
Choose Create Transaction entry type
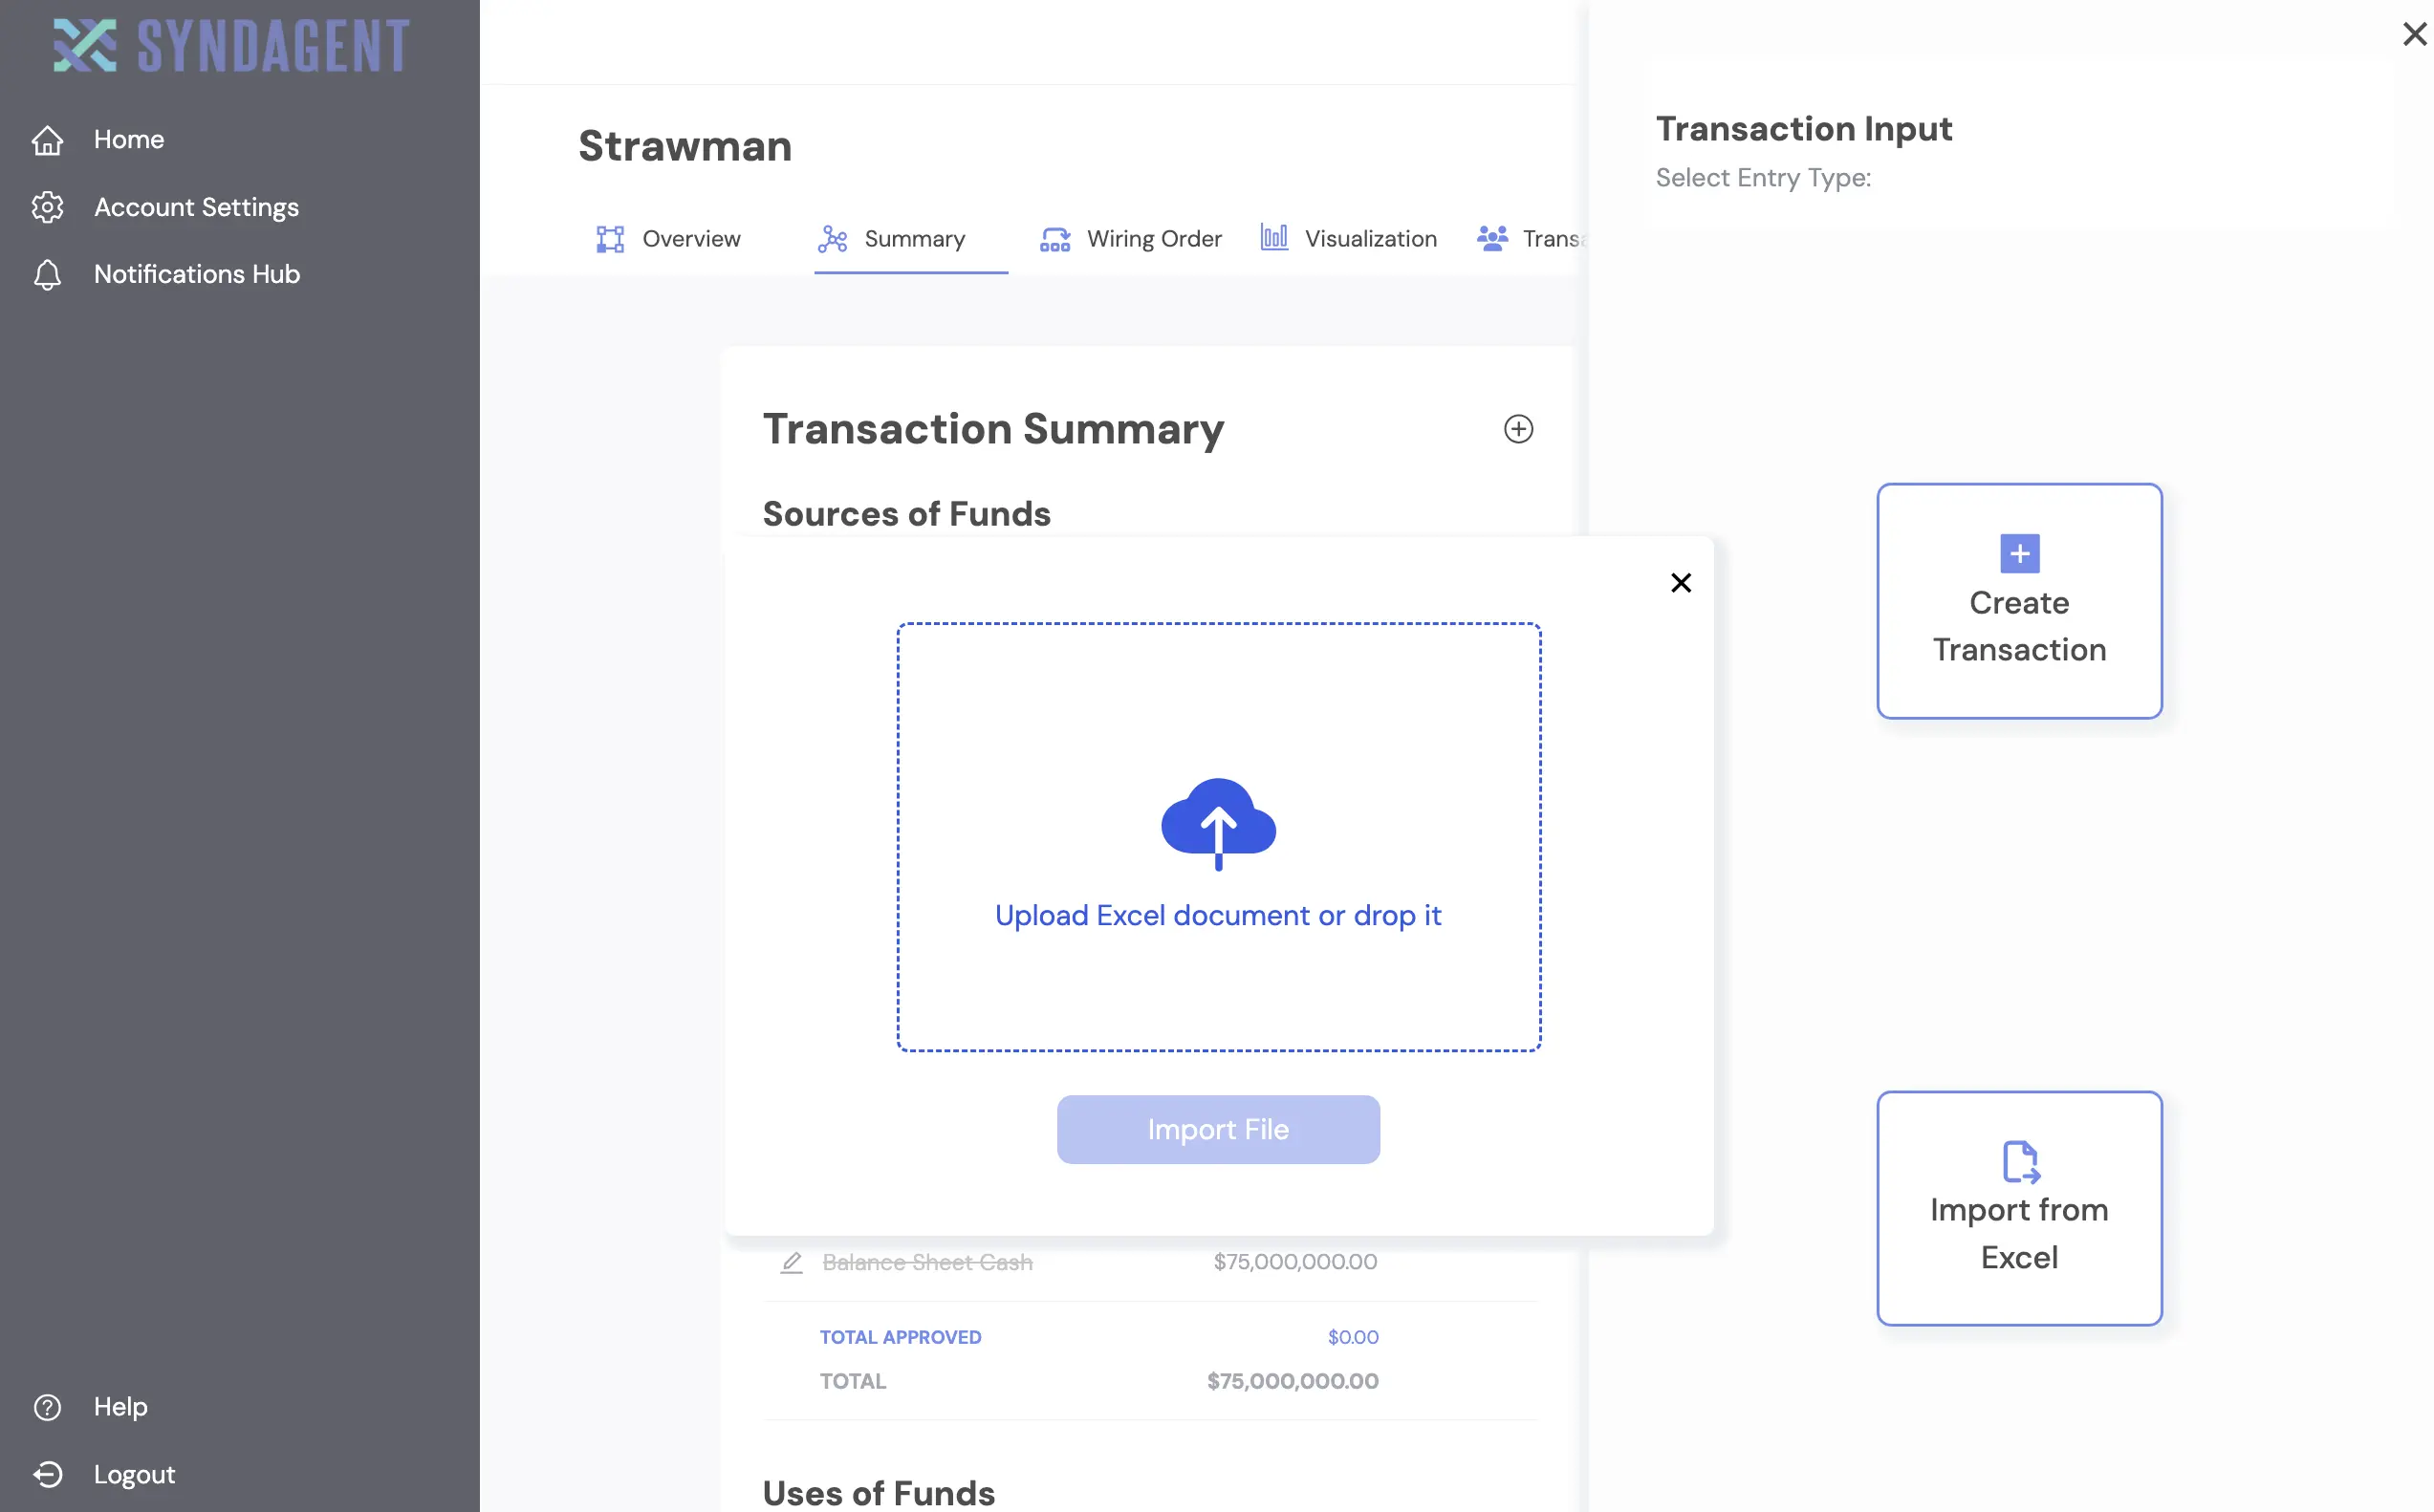(x=2018, y=601)
